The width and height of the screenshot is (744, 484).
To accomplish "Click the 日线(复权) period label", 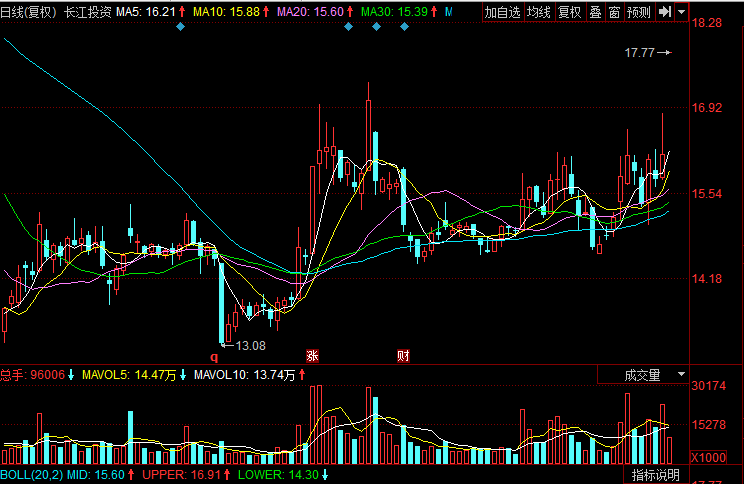I will tap(28, 12).
